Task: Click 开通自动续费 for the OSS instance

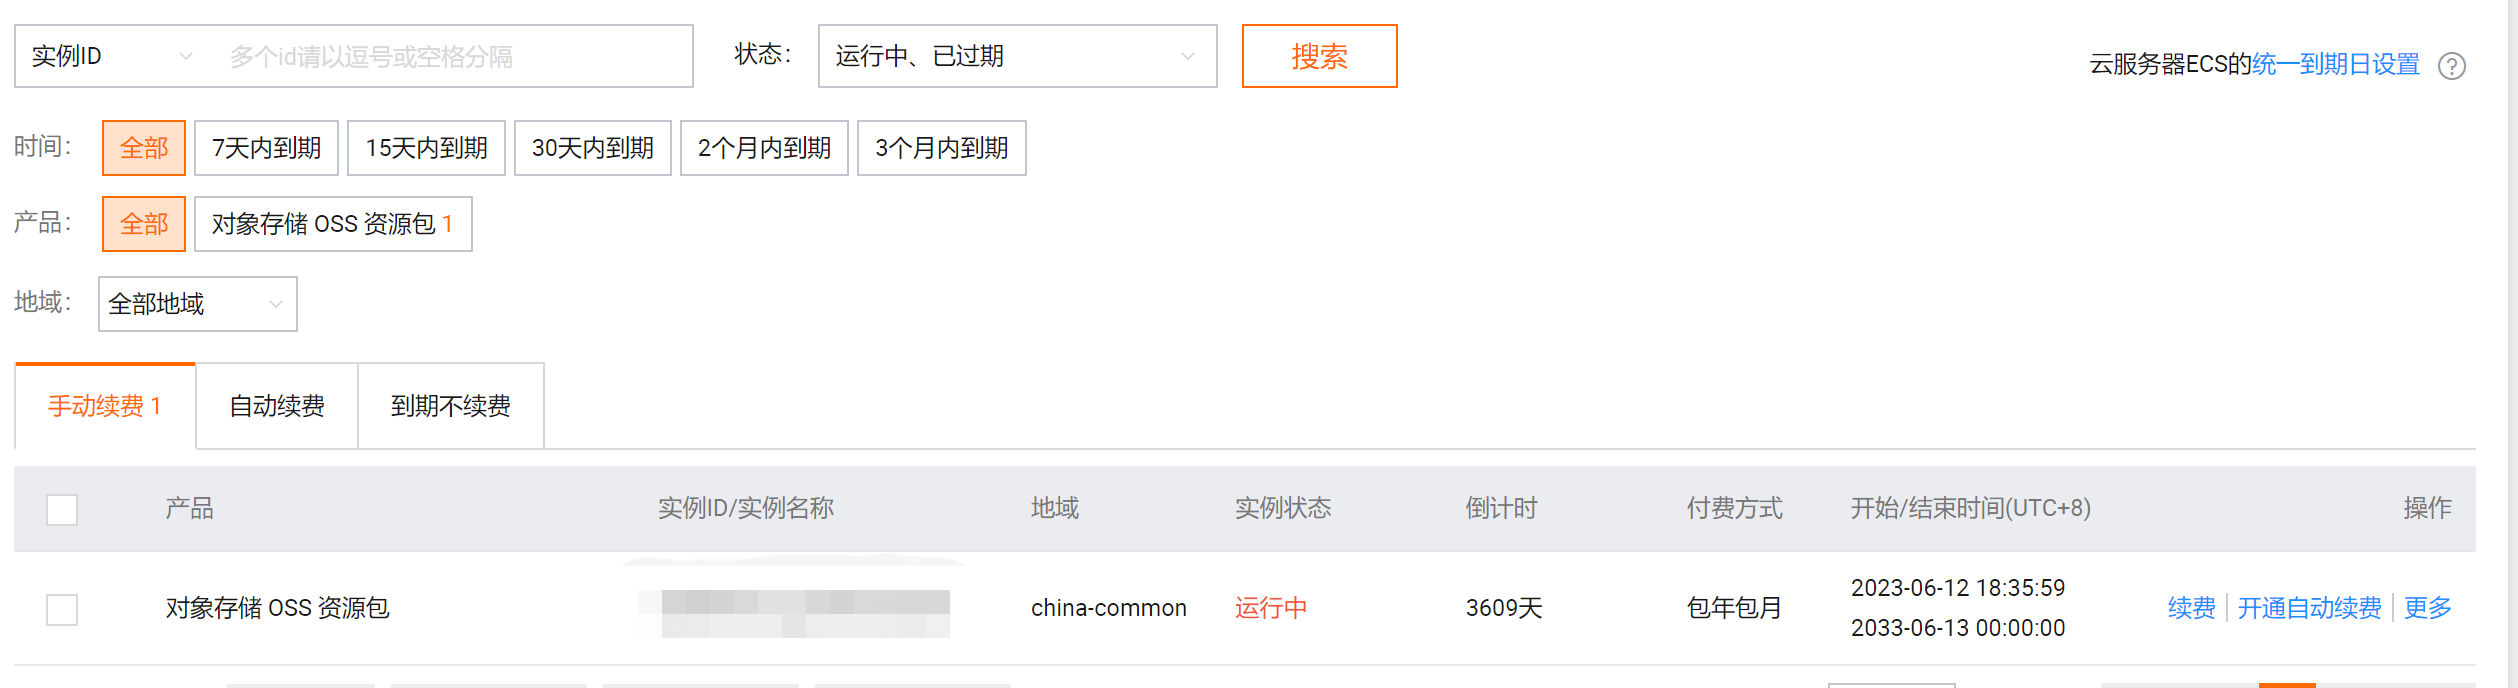Action: coord(2309,608)
